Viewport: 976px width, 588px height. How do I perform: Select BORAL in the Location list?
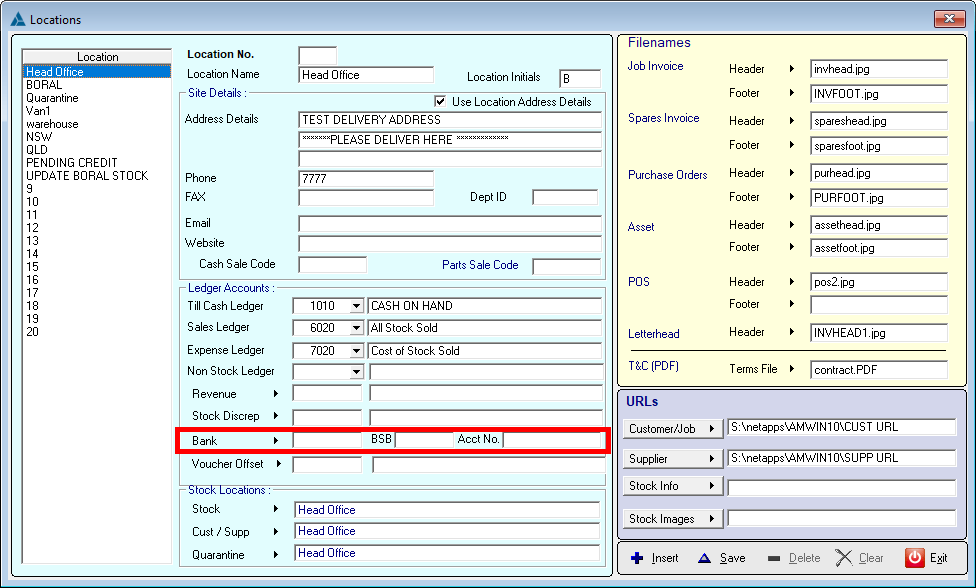96,85
